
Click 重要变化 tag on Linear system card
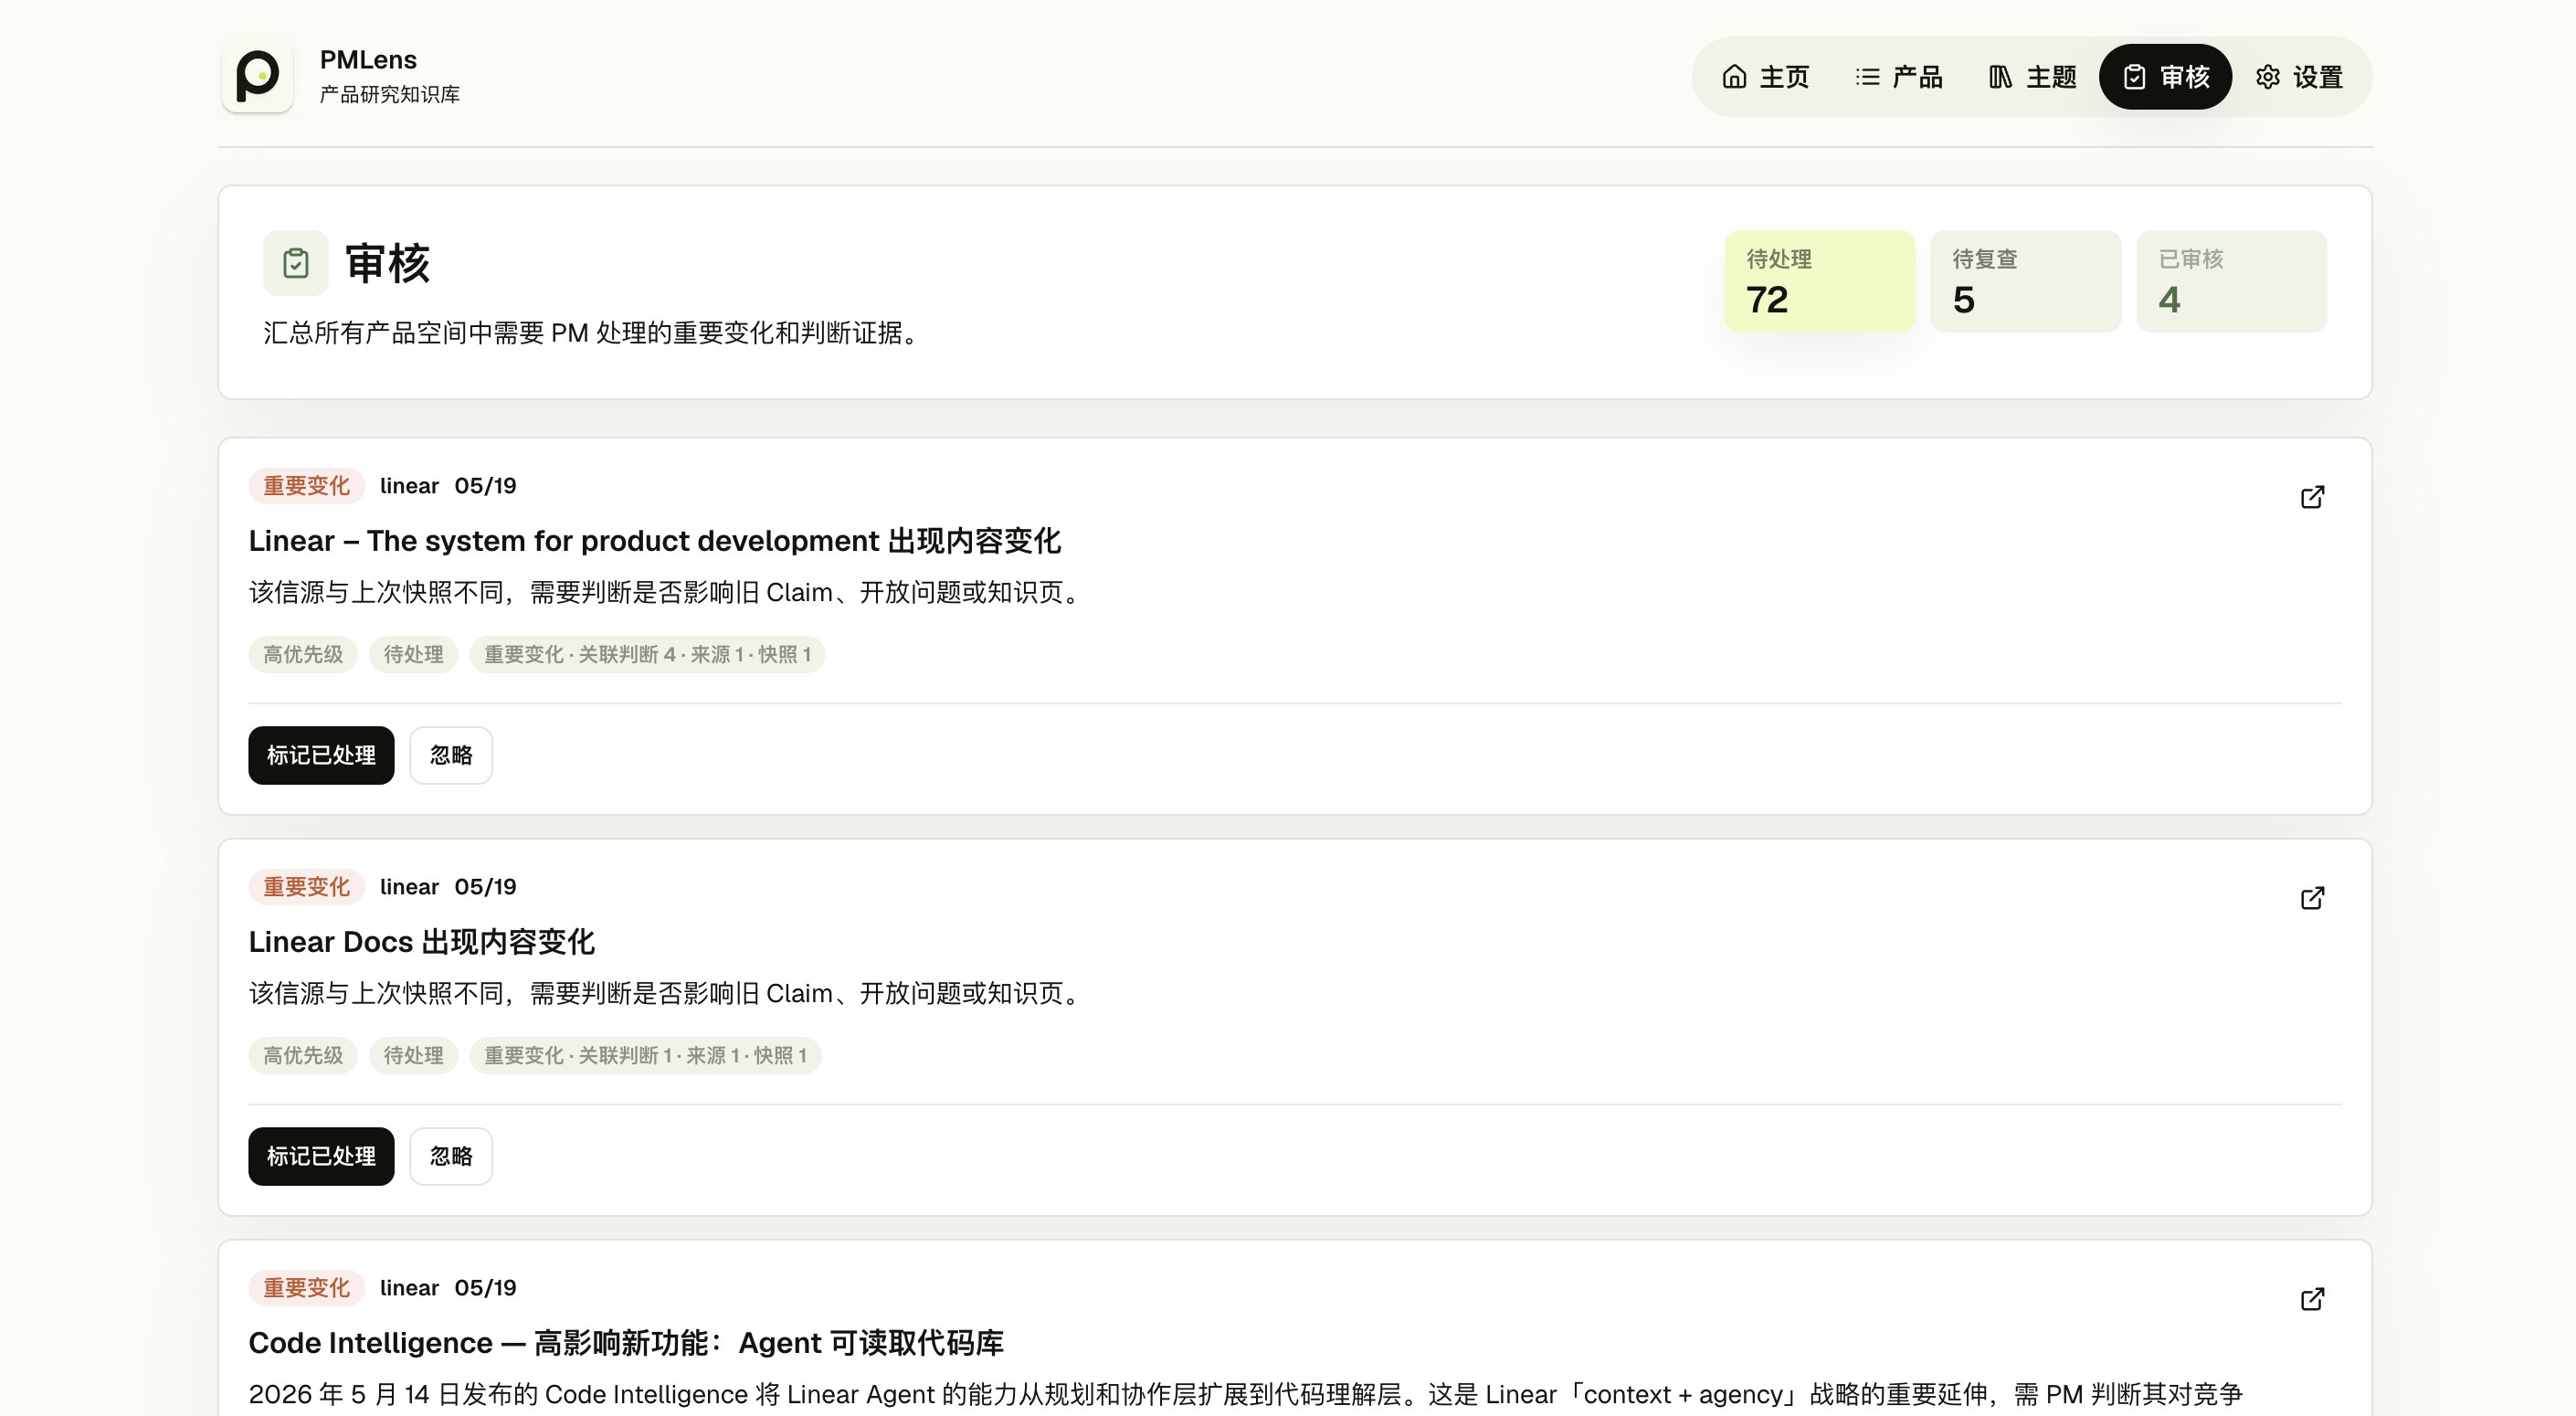click(x=306, y=486)
